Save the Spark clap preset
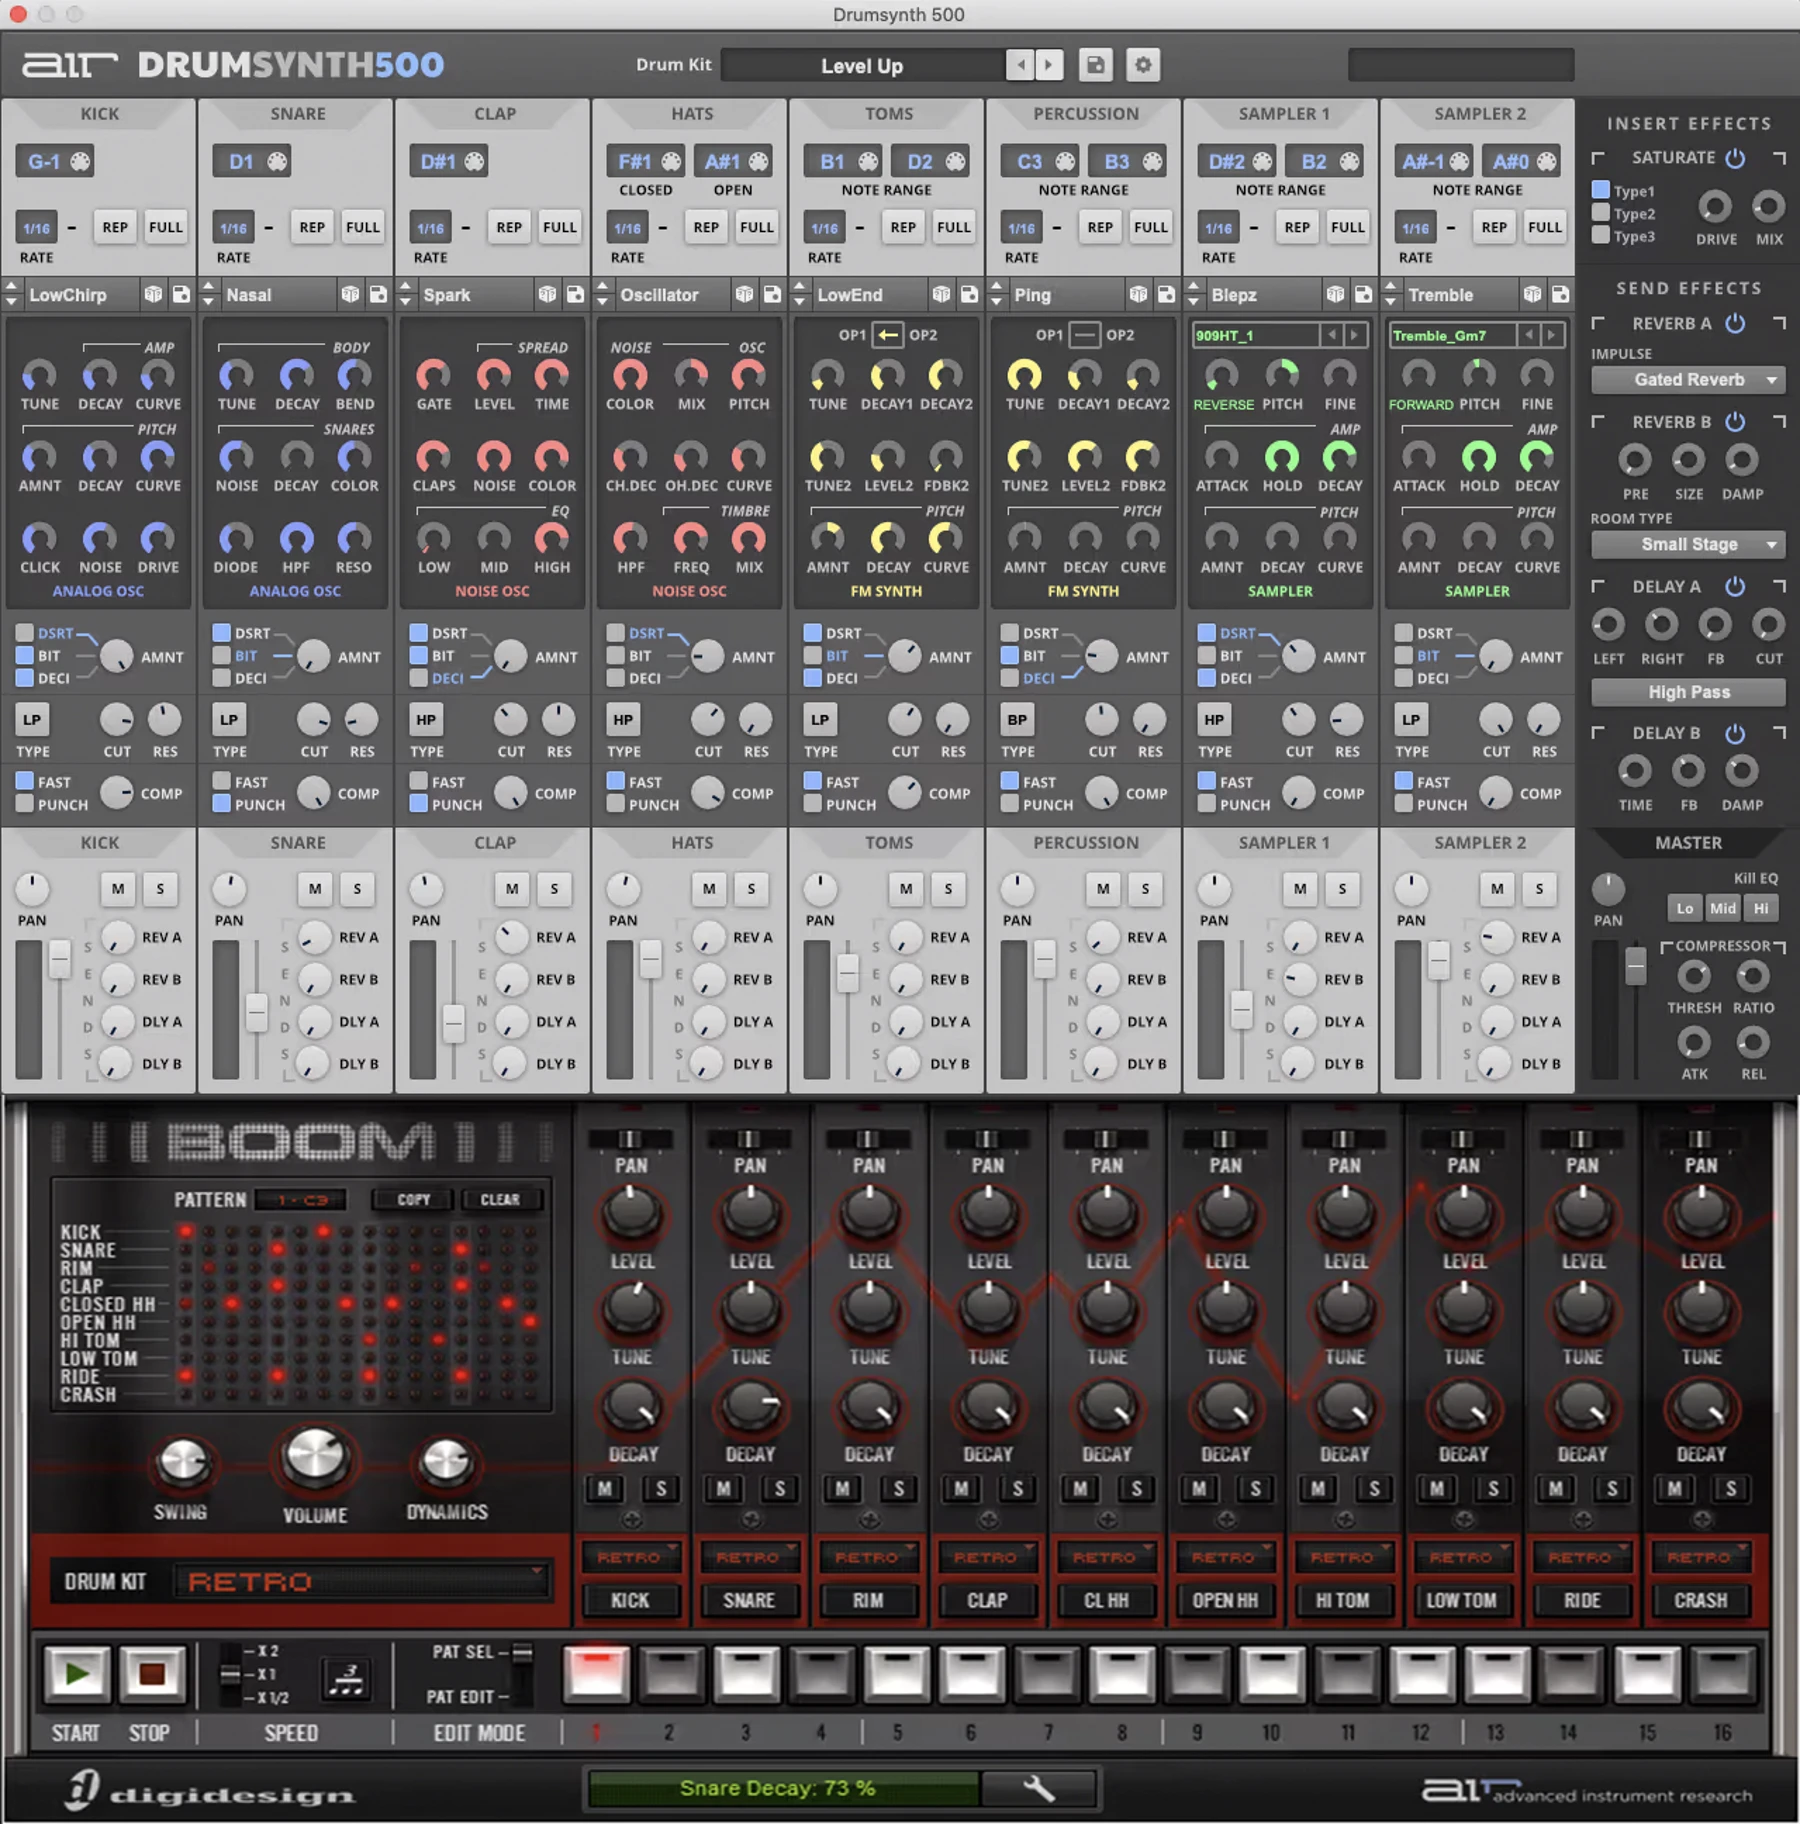Image resolution: width=1800 pixels, height=1824 pixels. [x=575, y=294]
